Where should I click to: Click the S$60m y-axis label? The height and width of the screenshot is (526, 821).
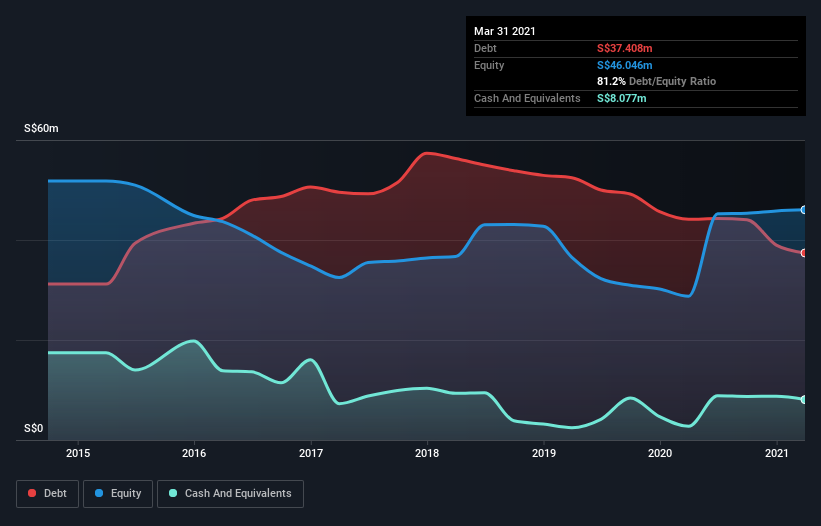coord(41,128)
